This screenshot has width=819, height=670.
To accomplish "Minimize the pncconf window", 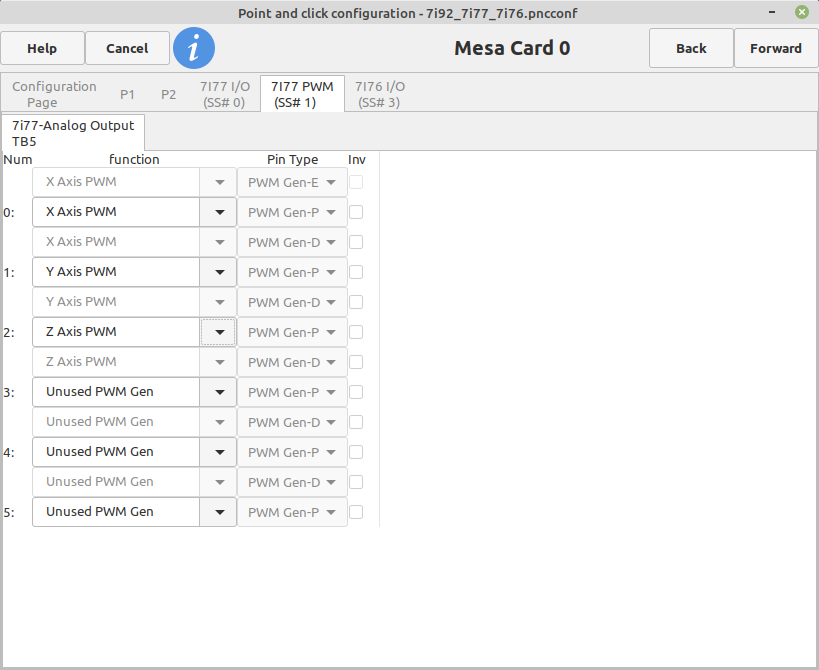I will click(x=772, y=12).
